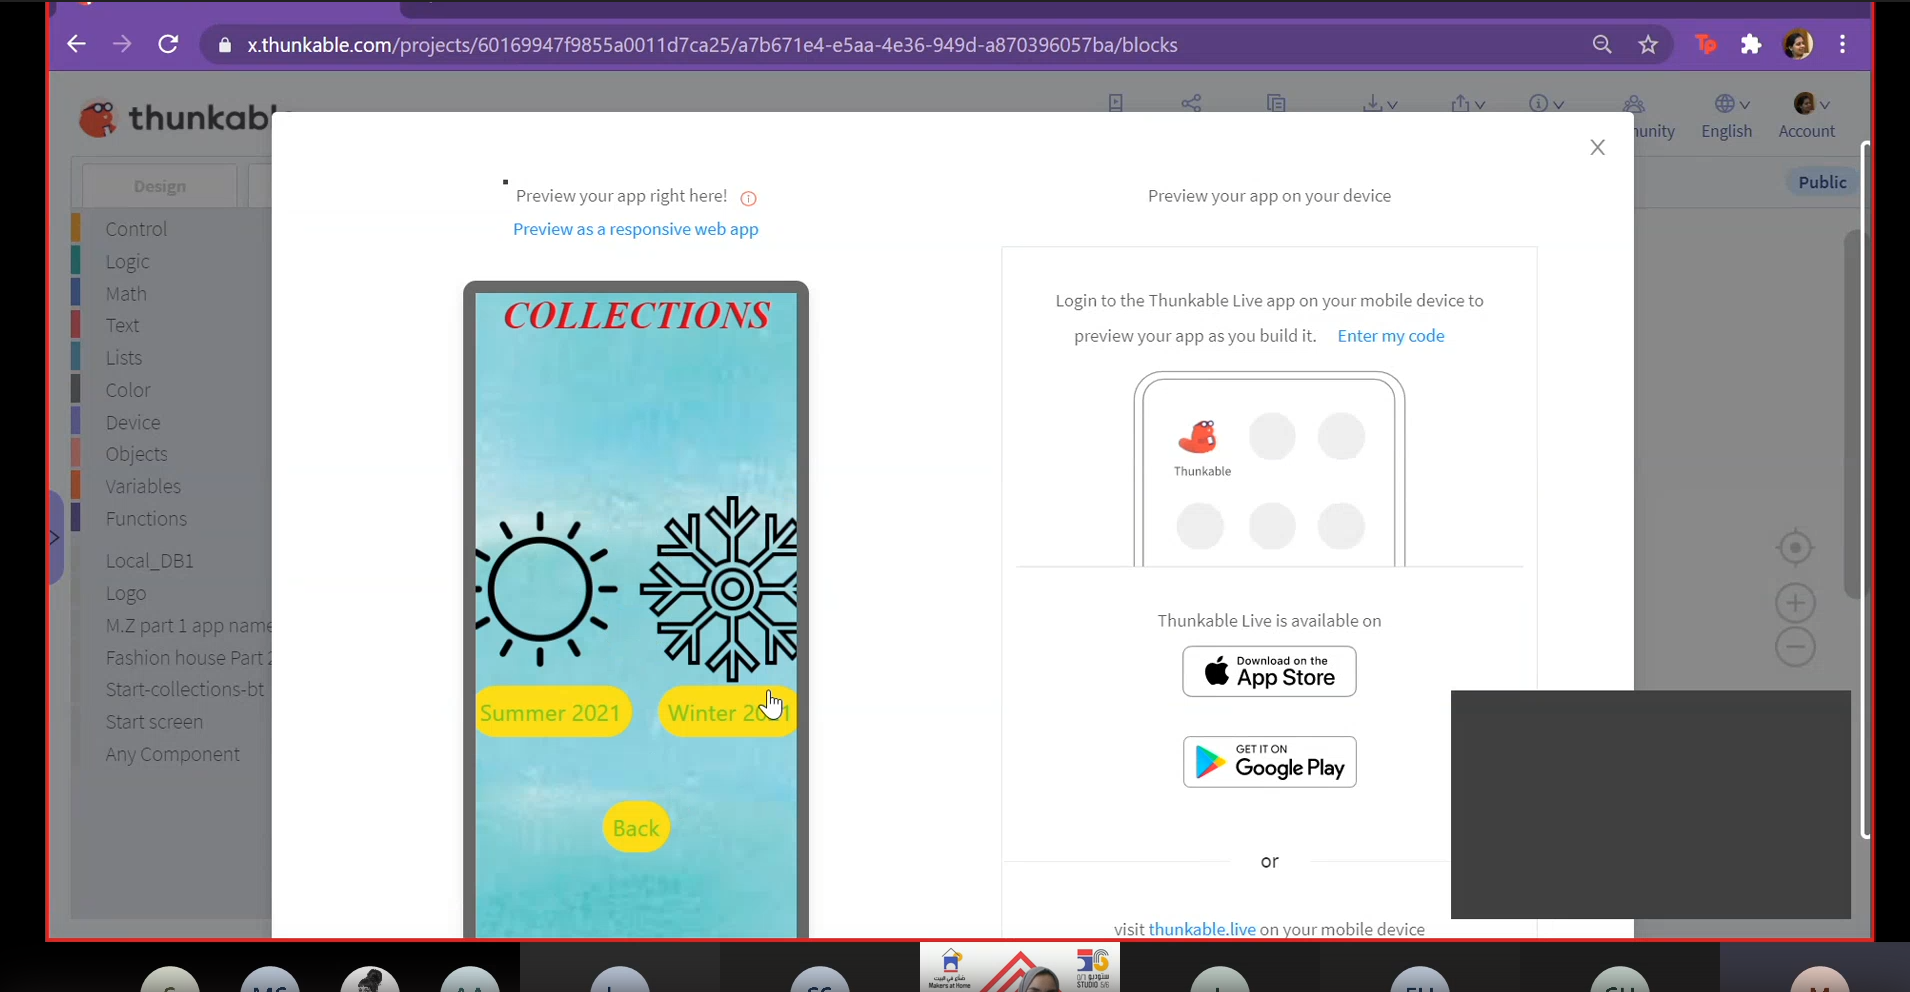Open the Control blocks category
Viewport: 1910px width, 992px height.
pos(136,229)
